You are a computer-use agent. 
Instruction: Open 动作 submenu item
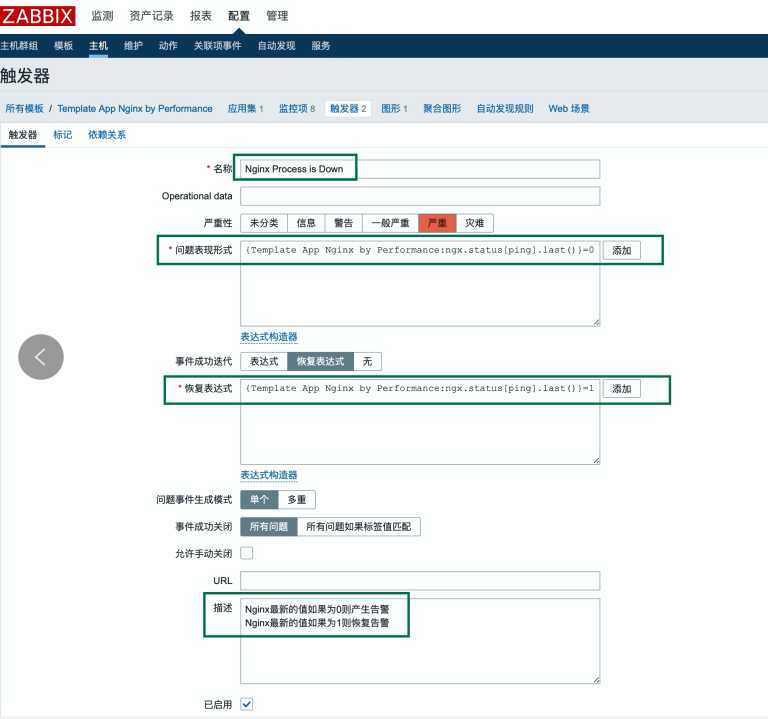point(168,46)
